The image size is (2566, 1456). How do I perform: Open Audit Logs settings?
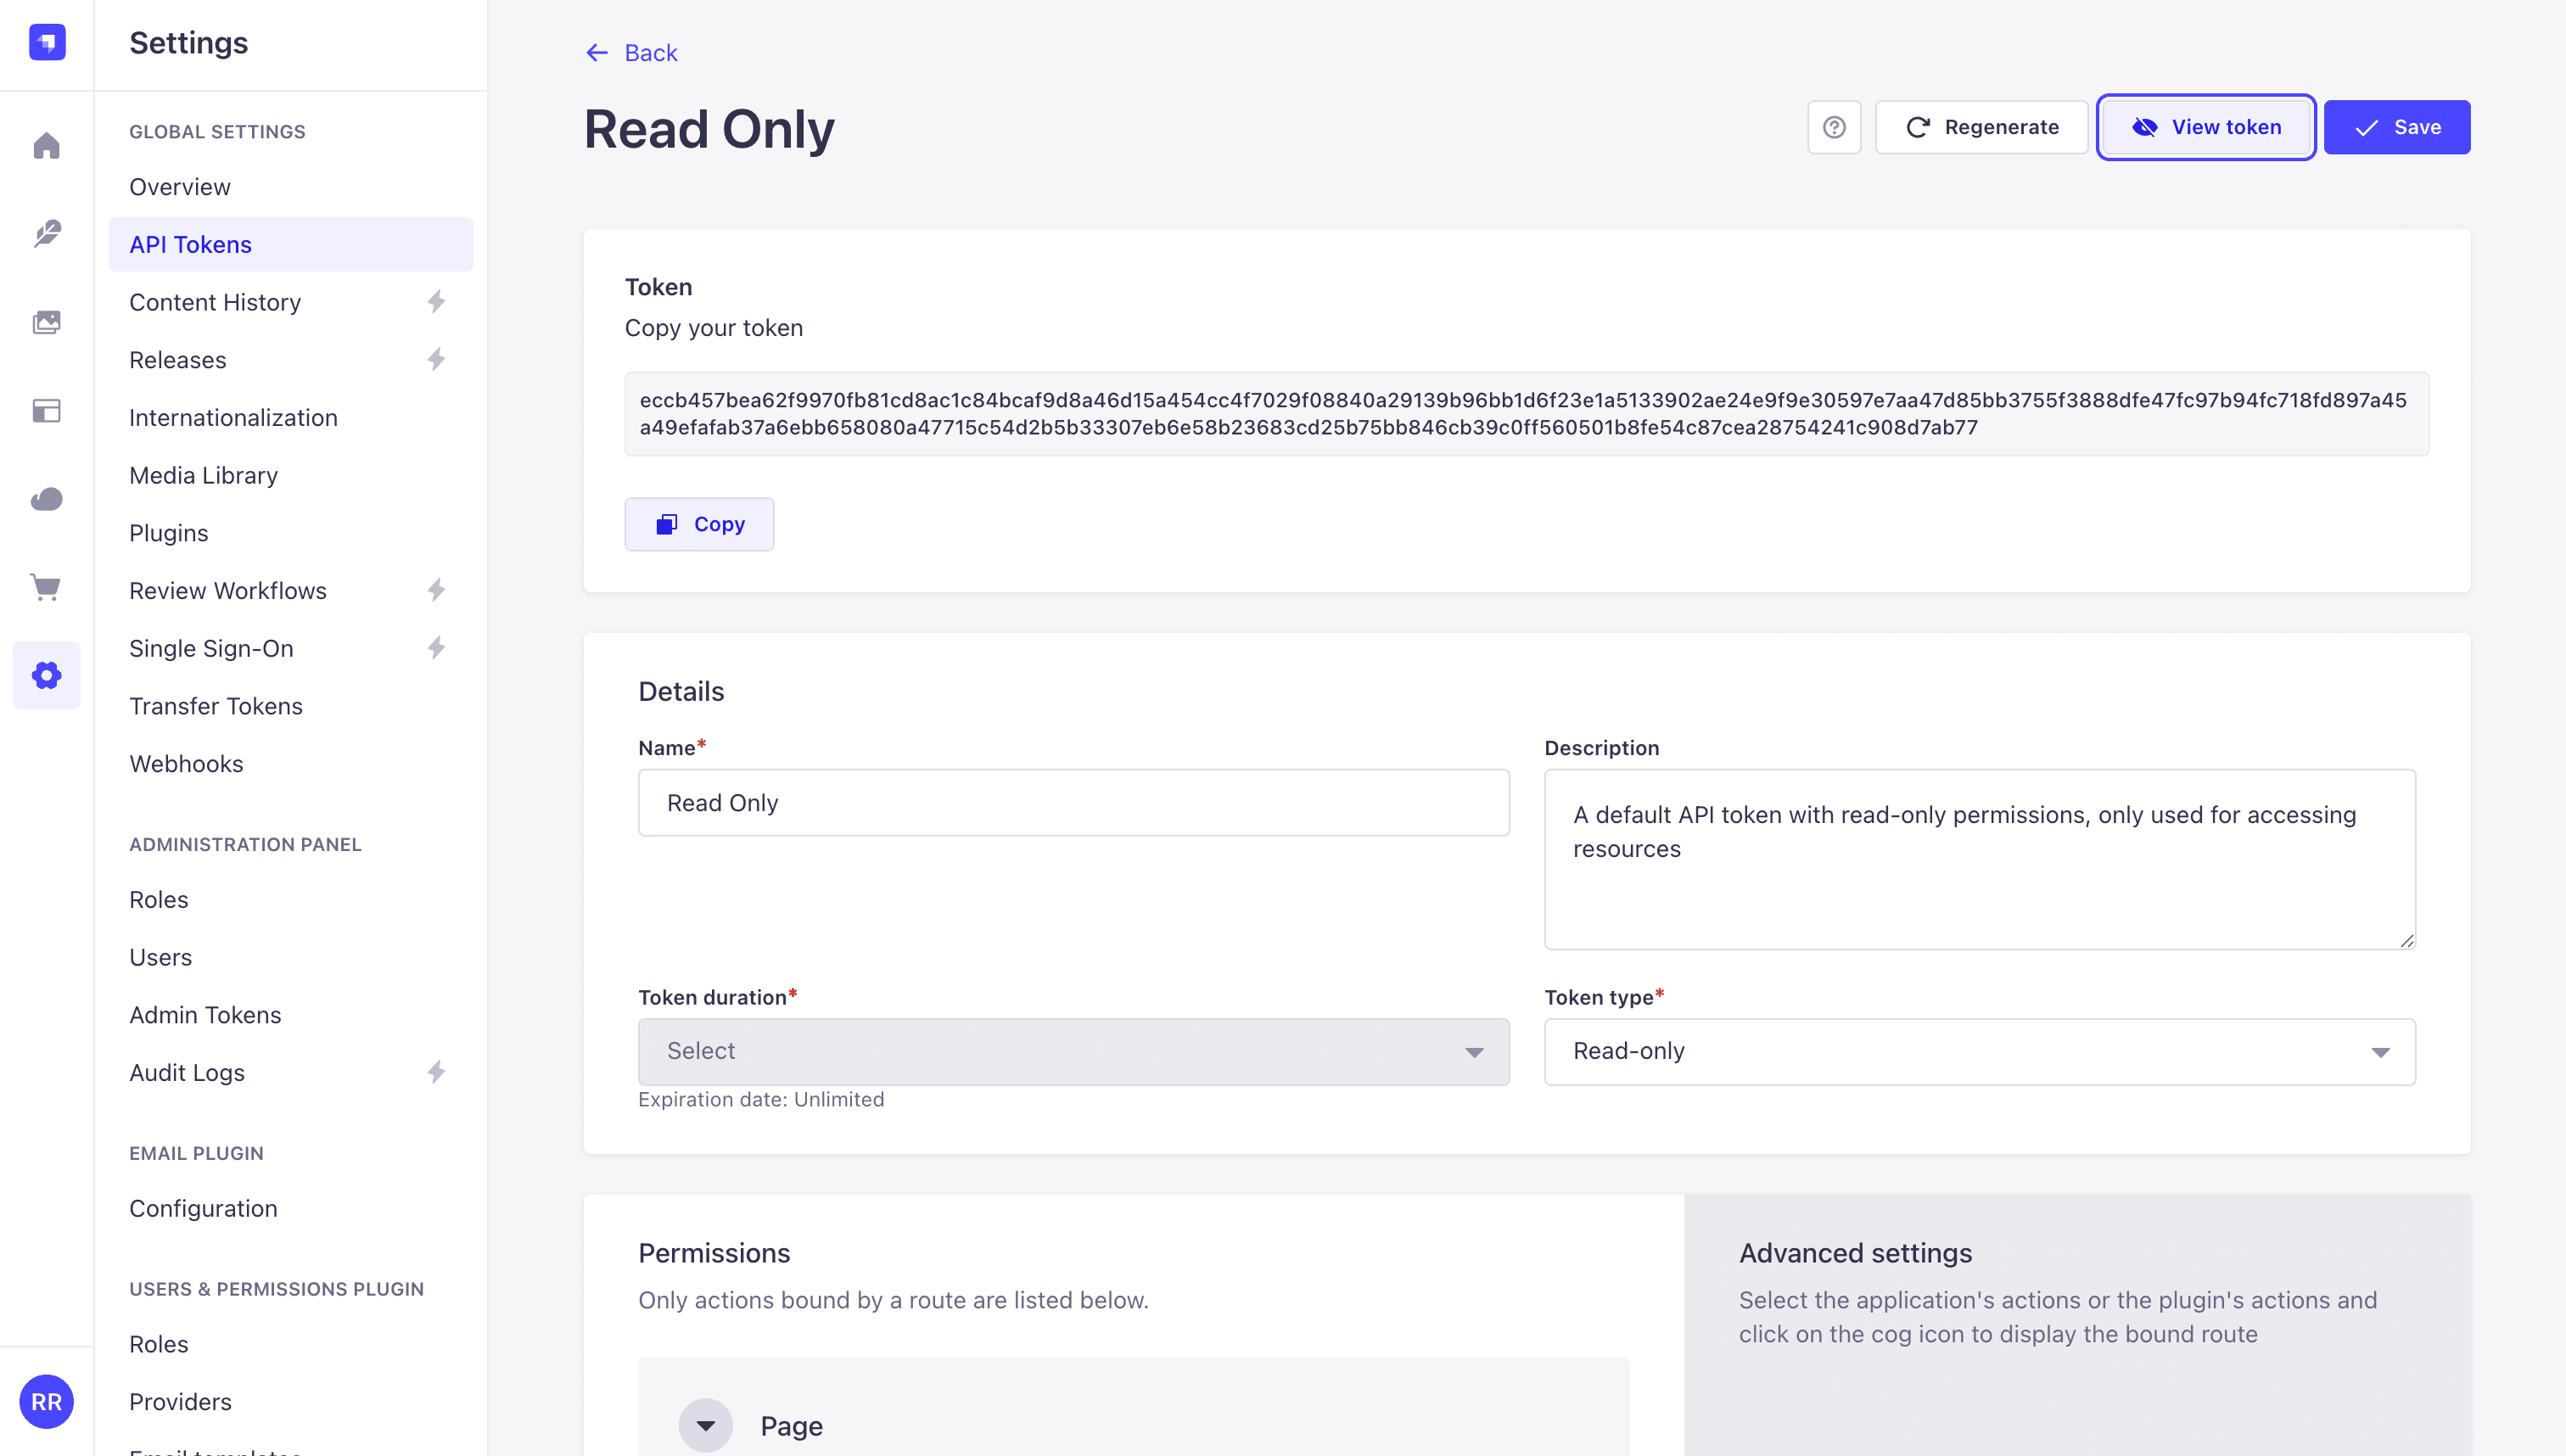click(x=290, y=1072)
